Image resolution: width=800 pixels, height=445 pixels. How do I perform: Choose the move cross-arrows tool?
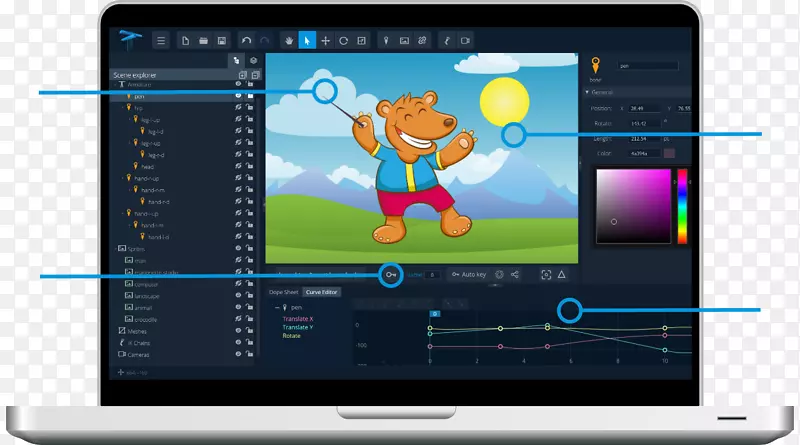click(326, 41)
